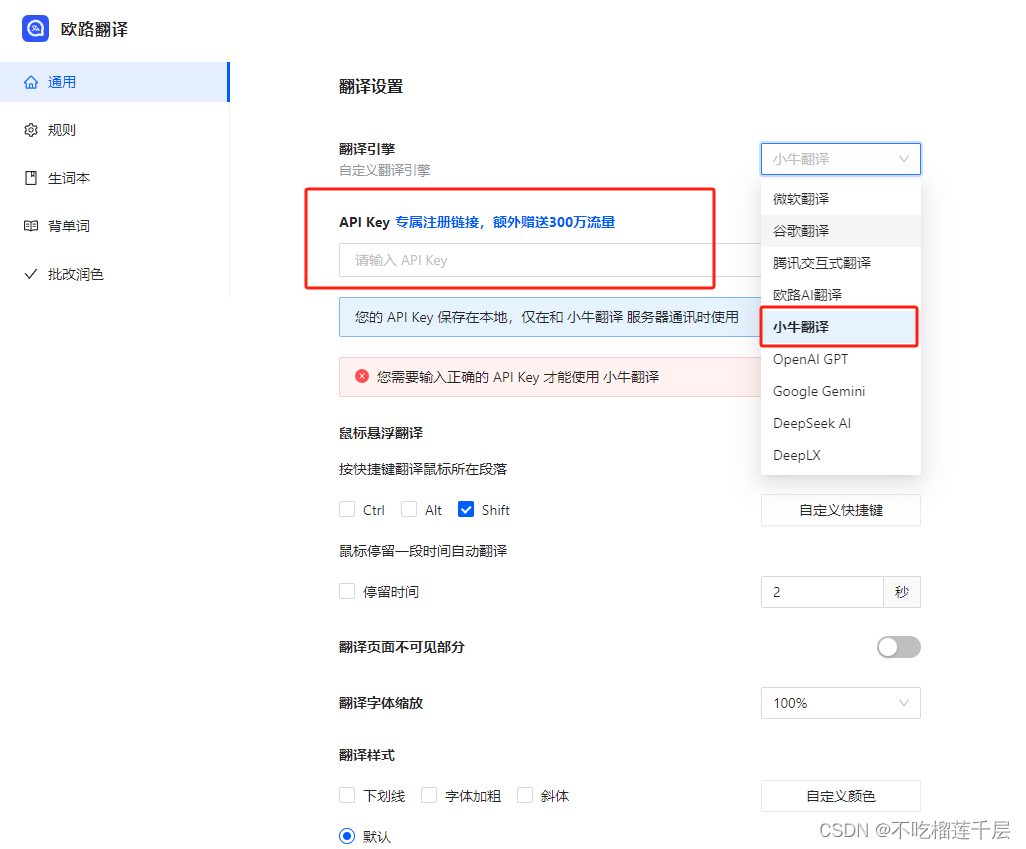This screenshot has height=849, width=1026.
Task: Click the red error icon in the API Key warning
Action: (362, 376)
